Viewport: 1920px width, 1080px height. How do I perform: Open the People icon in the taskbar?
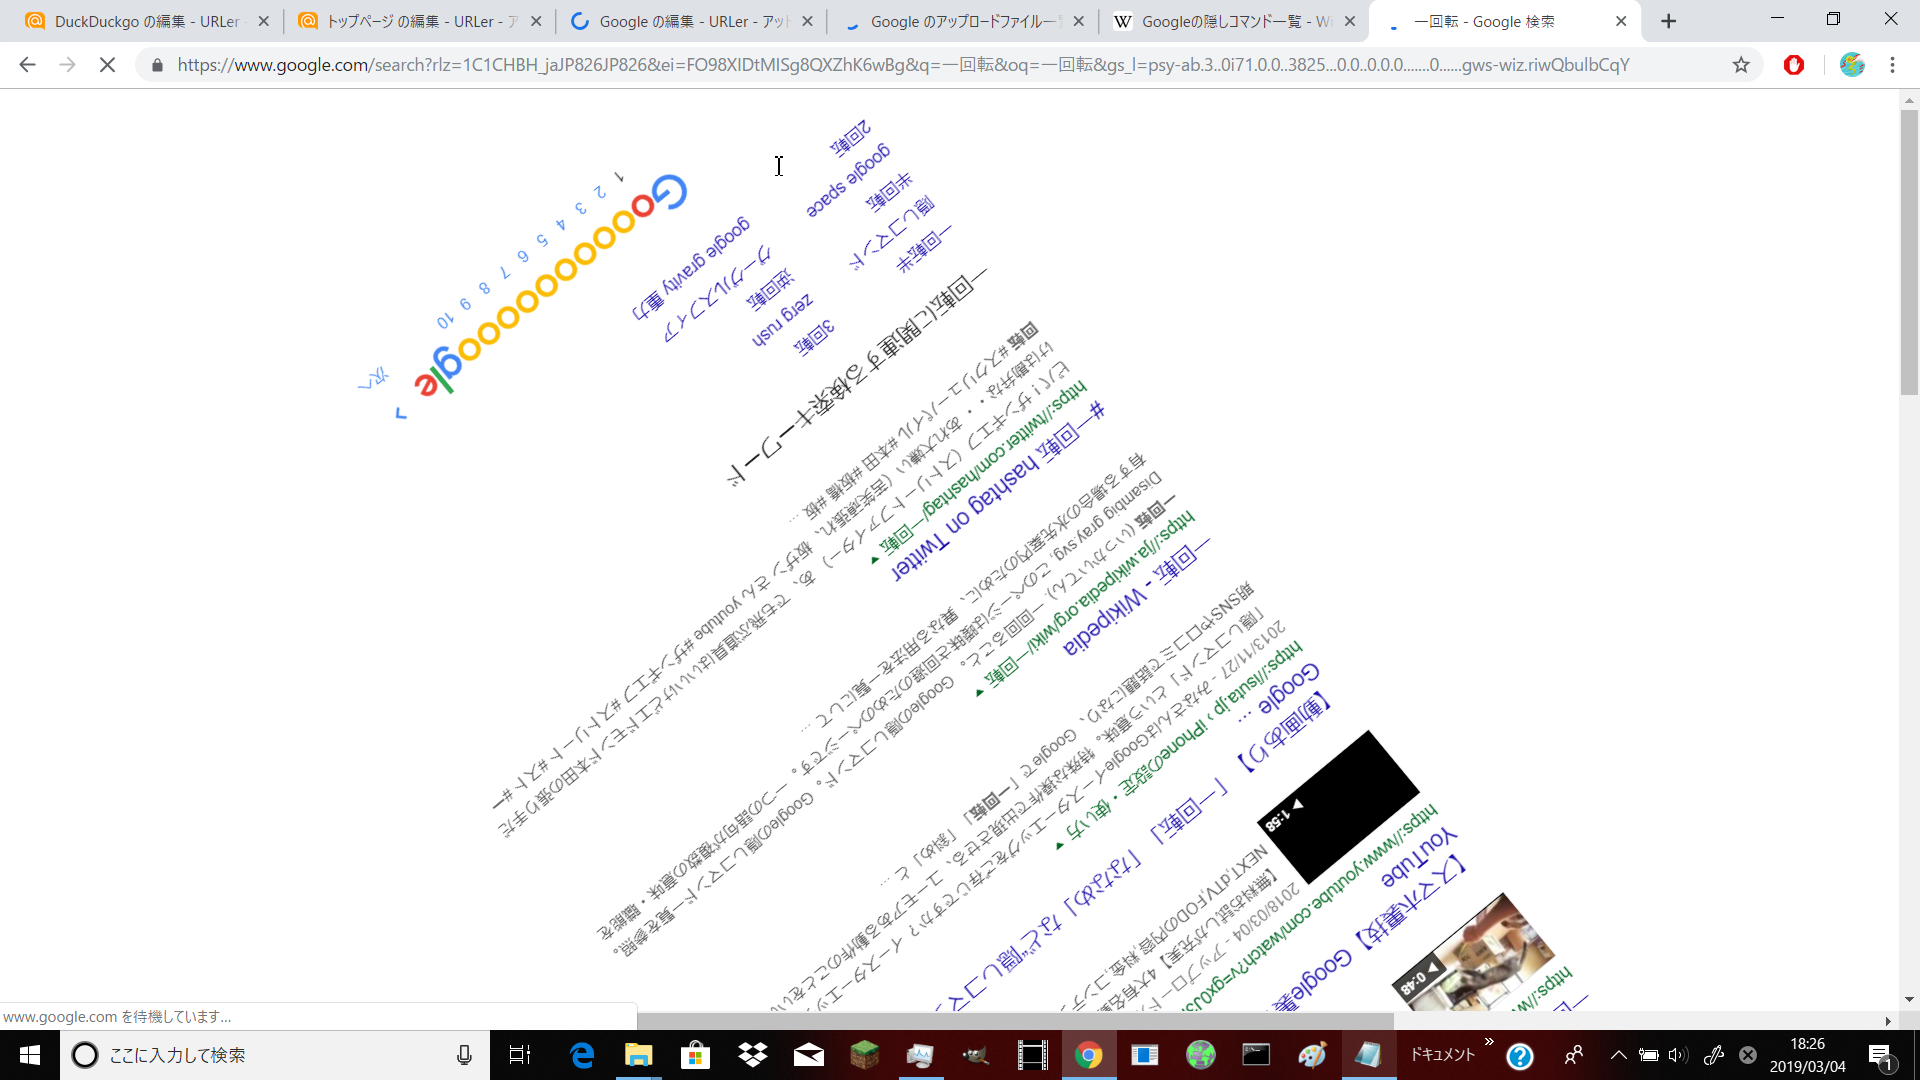pos(1574,1055)
